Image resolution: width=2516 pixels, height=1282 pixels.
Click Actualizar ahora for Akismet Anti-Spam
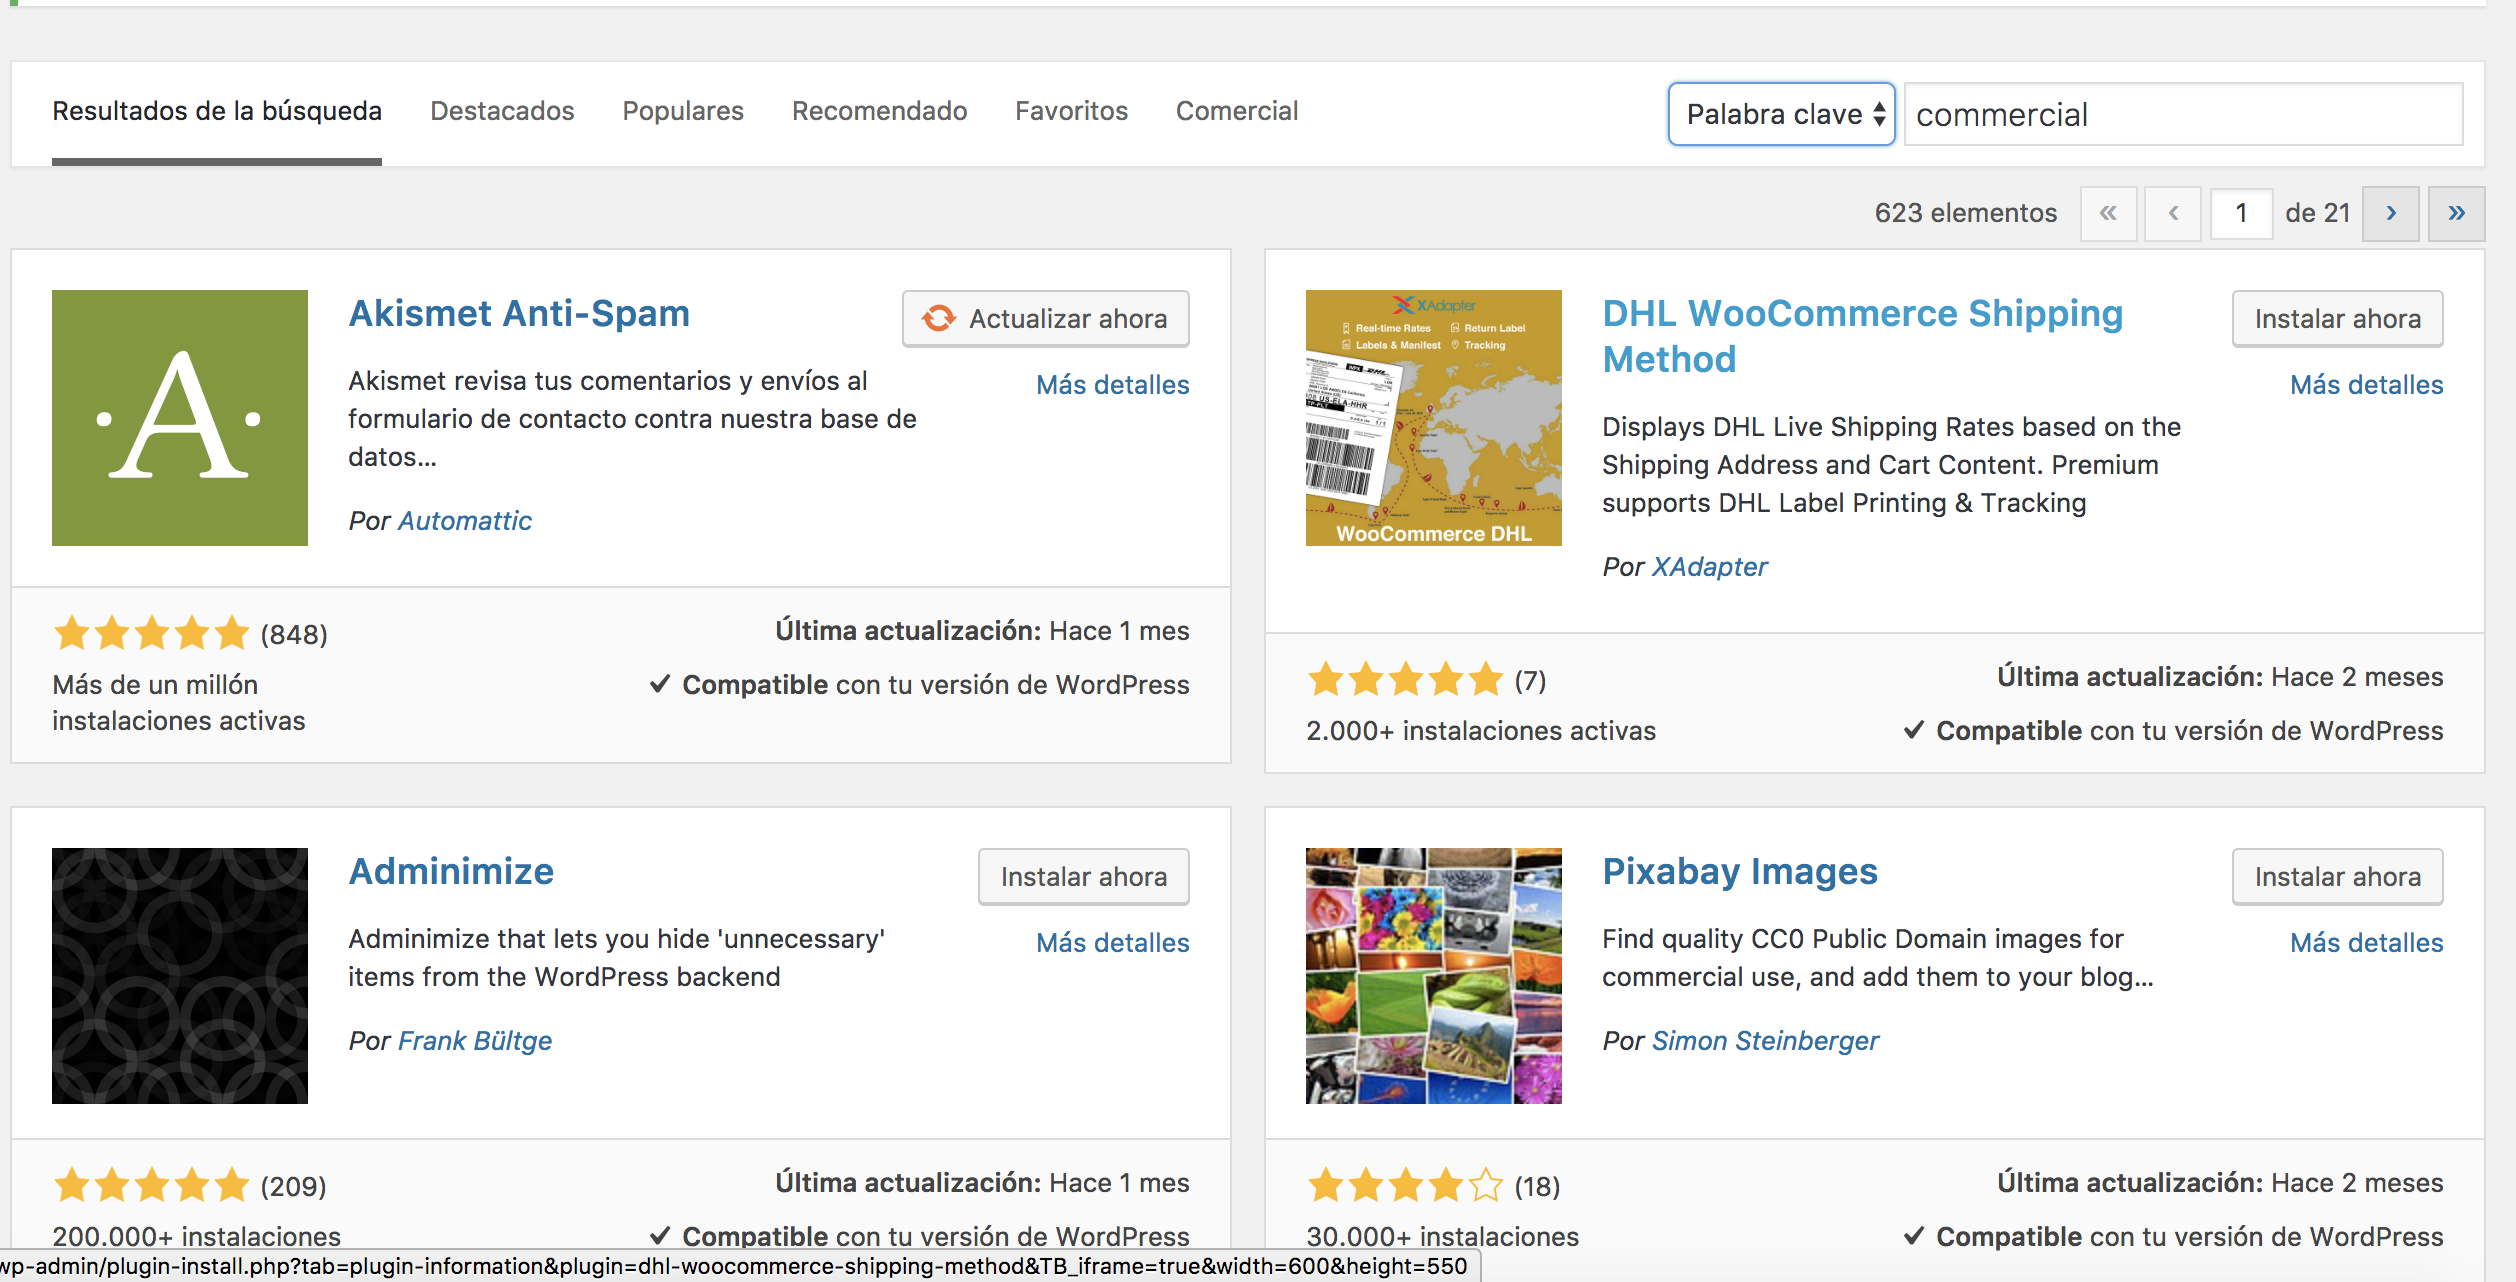coord(1046,319)
